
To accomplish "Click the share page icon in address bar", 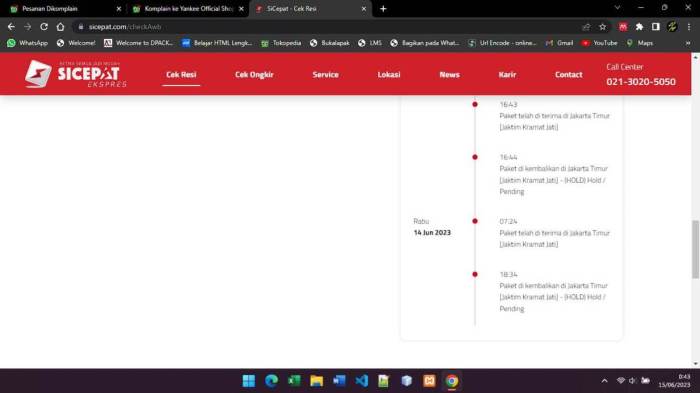I will point(586,27).
